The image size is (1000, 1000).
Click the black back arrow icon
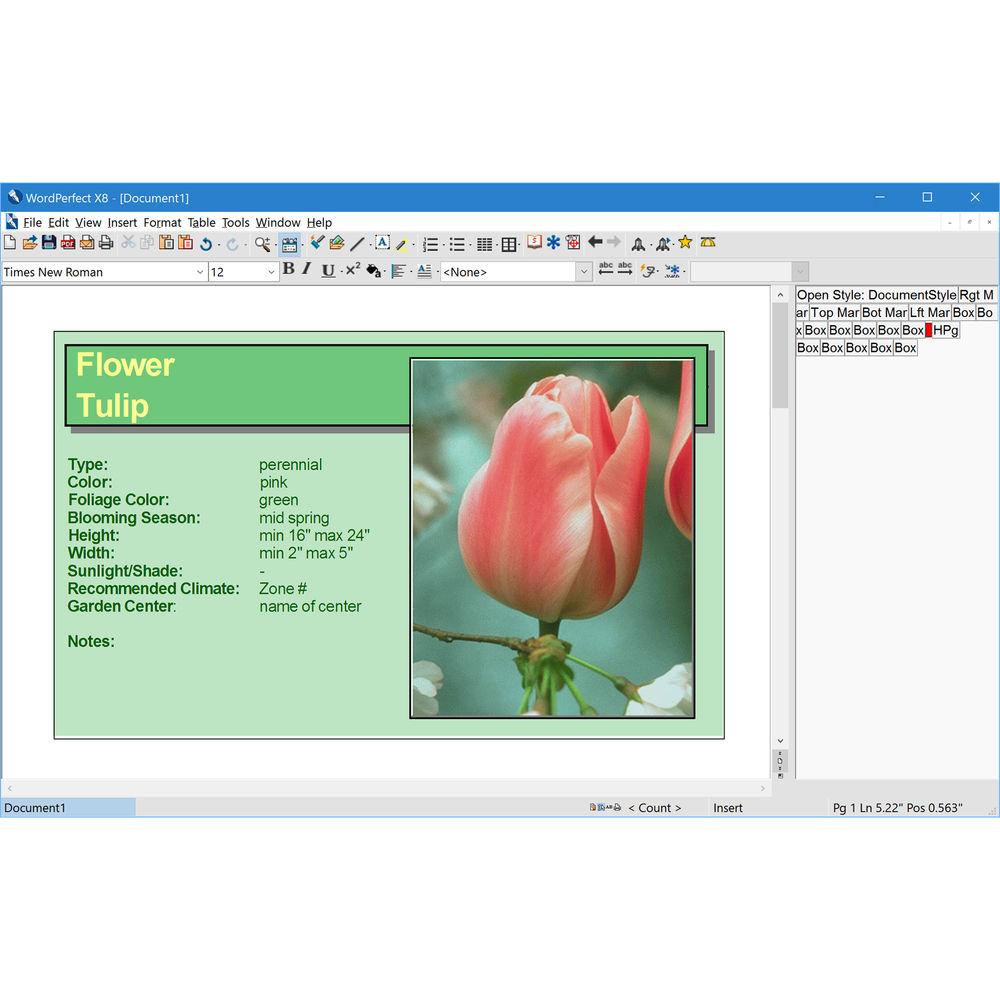pyautogui.click(x=595, y=243)
